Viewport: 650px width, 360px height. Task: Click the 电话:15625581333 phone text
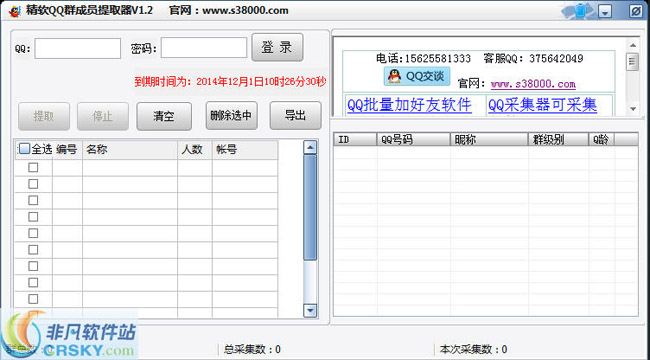coord(423,58)
